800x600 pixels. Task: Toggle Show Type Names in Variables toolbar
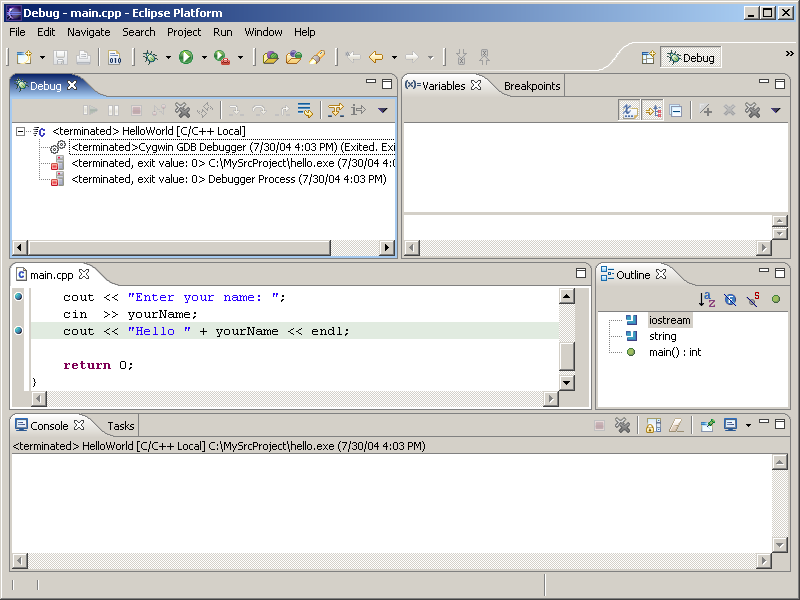click(x=629, y=110)
